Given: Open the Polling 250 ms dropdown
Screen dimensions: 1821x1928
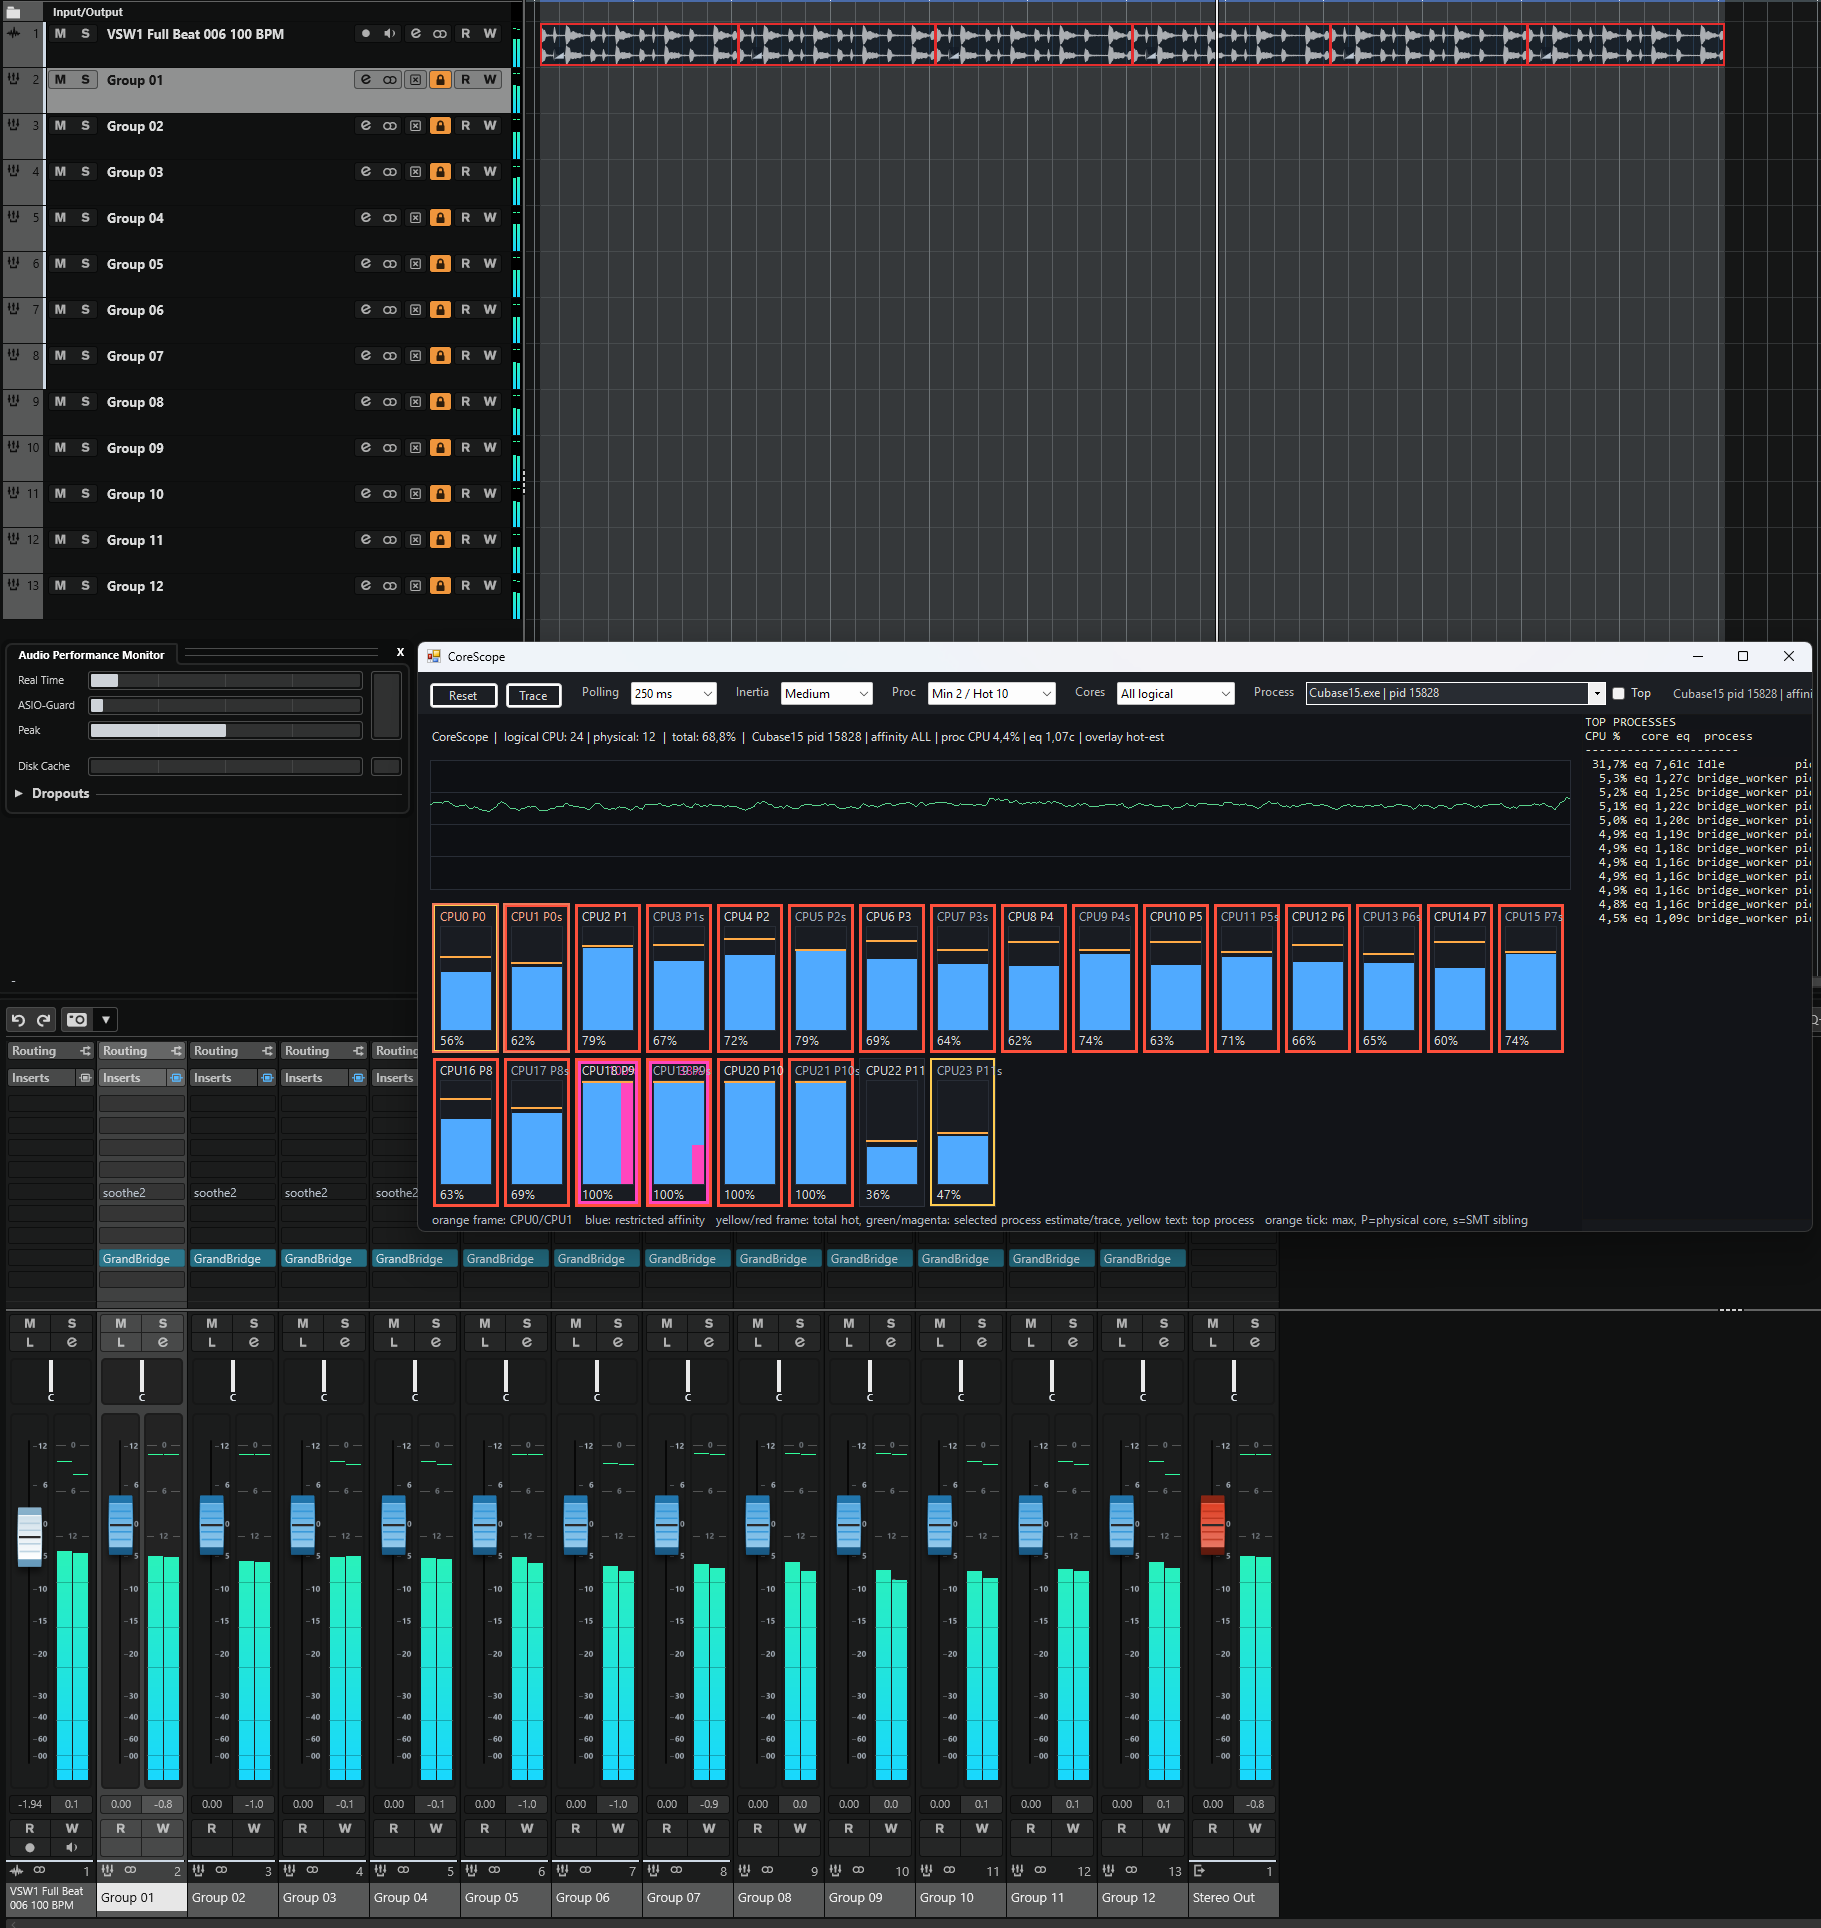Looking at the screenshot, I should point(674,694).
